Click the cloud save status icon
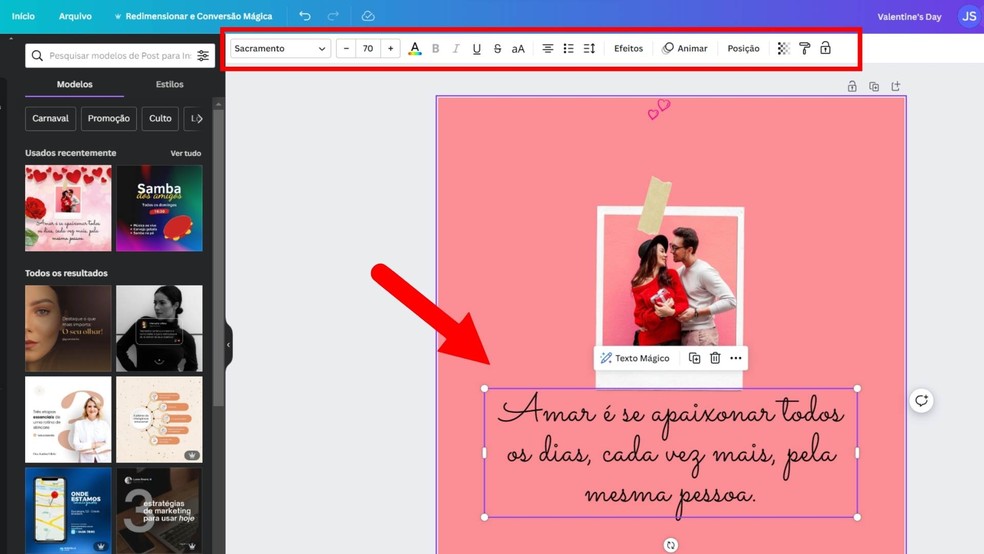 pyautogui.click(x=368, y=16)
